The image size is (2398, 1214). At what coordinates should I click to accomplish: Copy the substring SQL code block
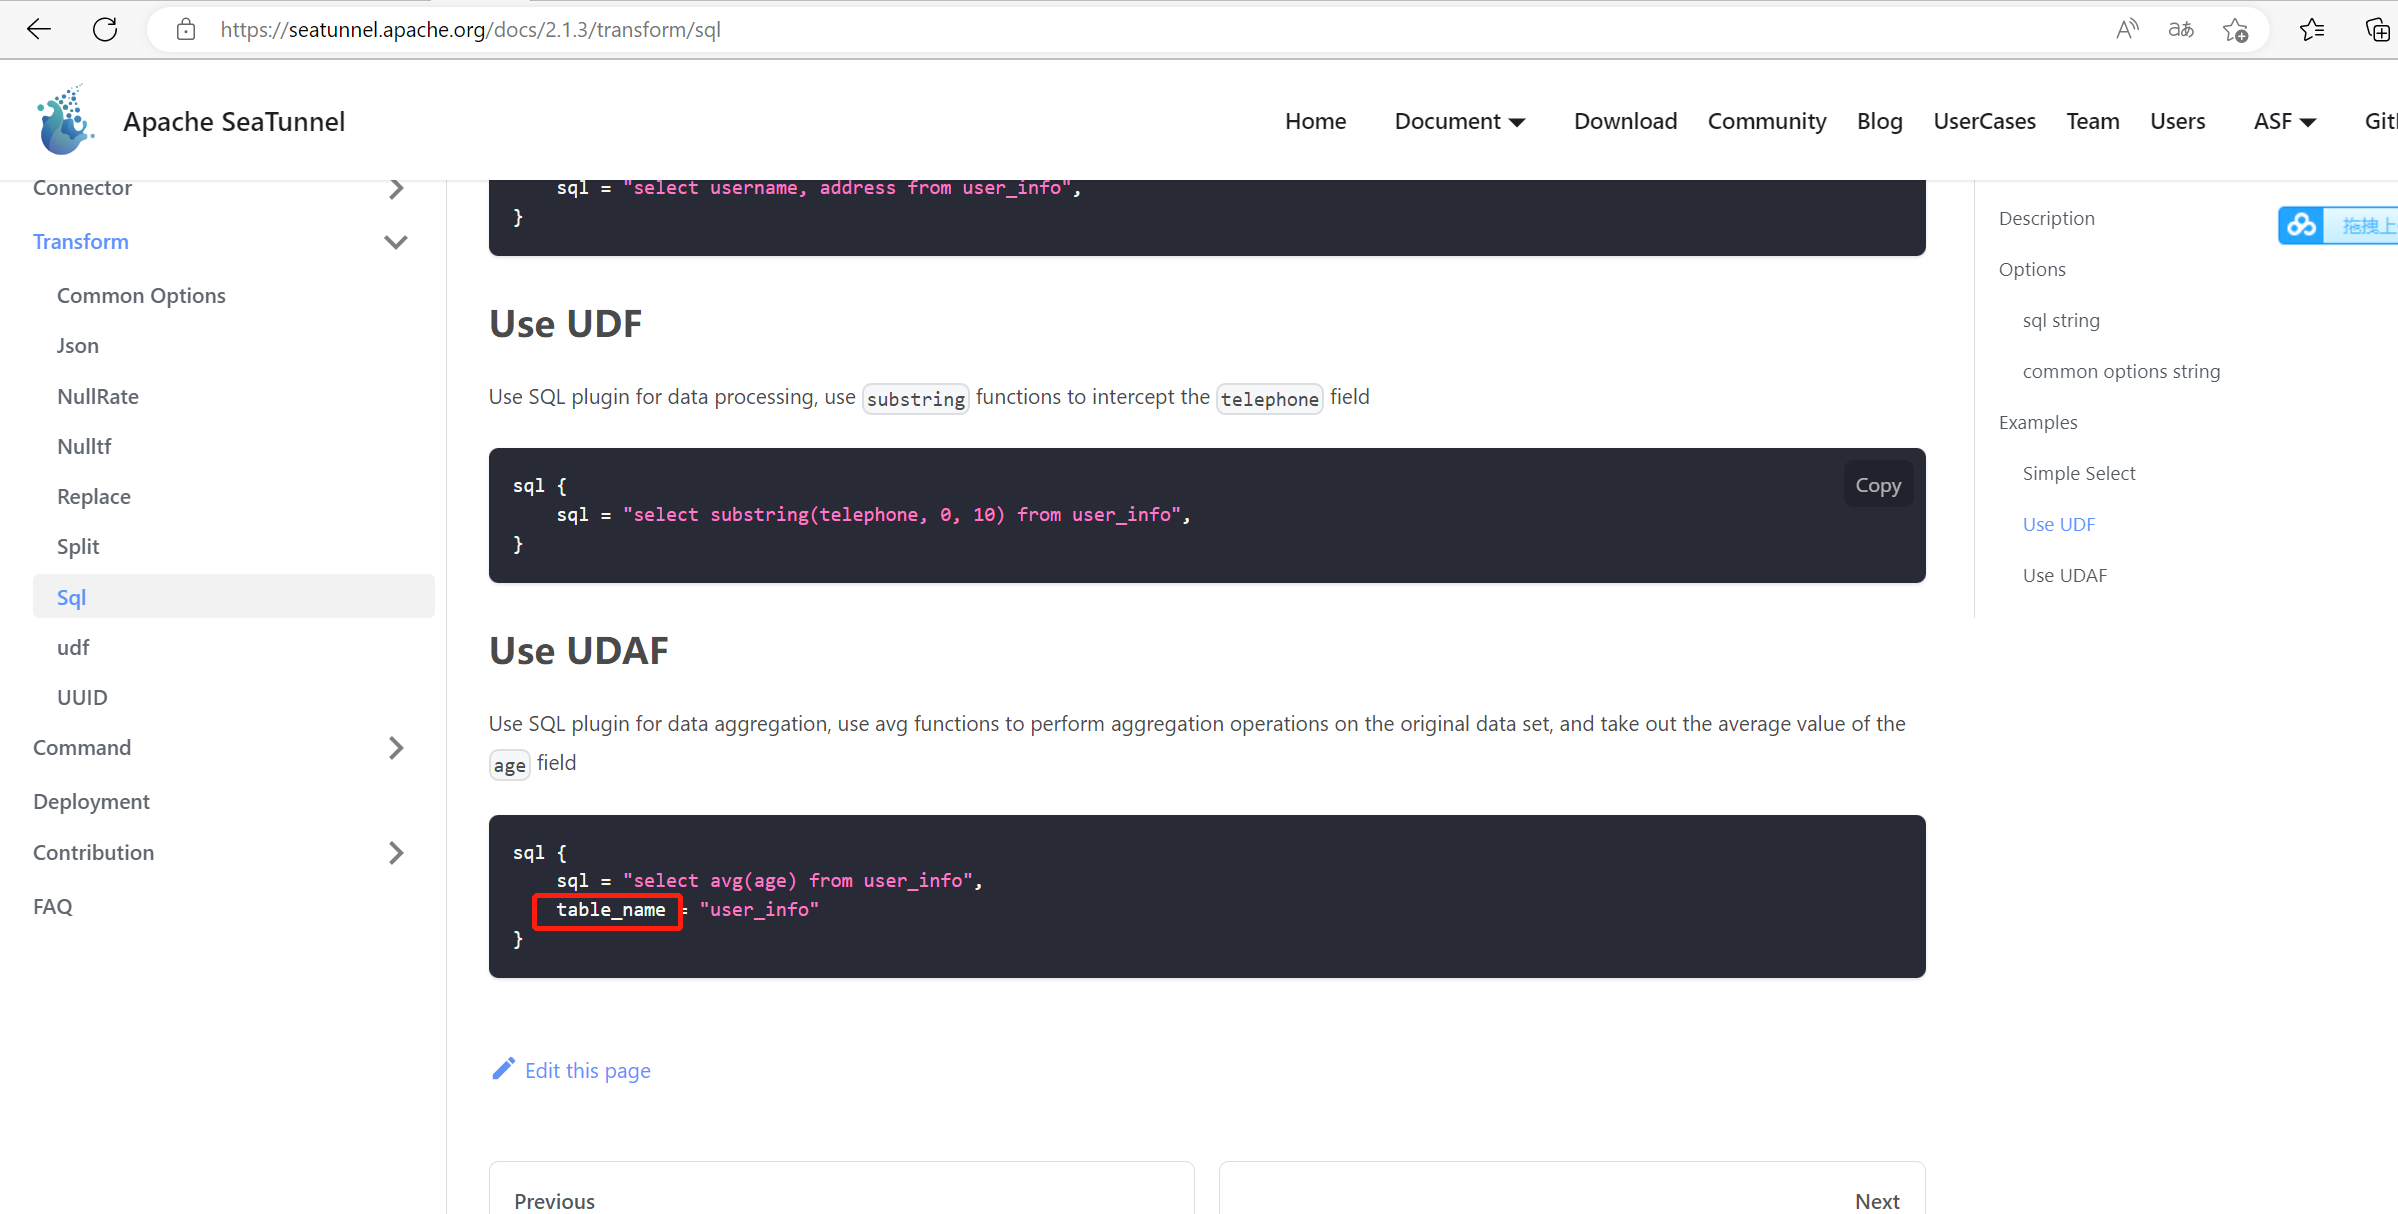[x=1877, y=485]
